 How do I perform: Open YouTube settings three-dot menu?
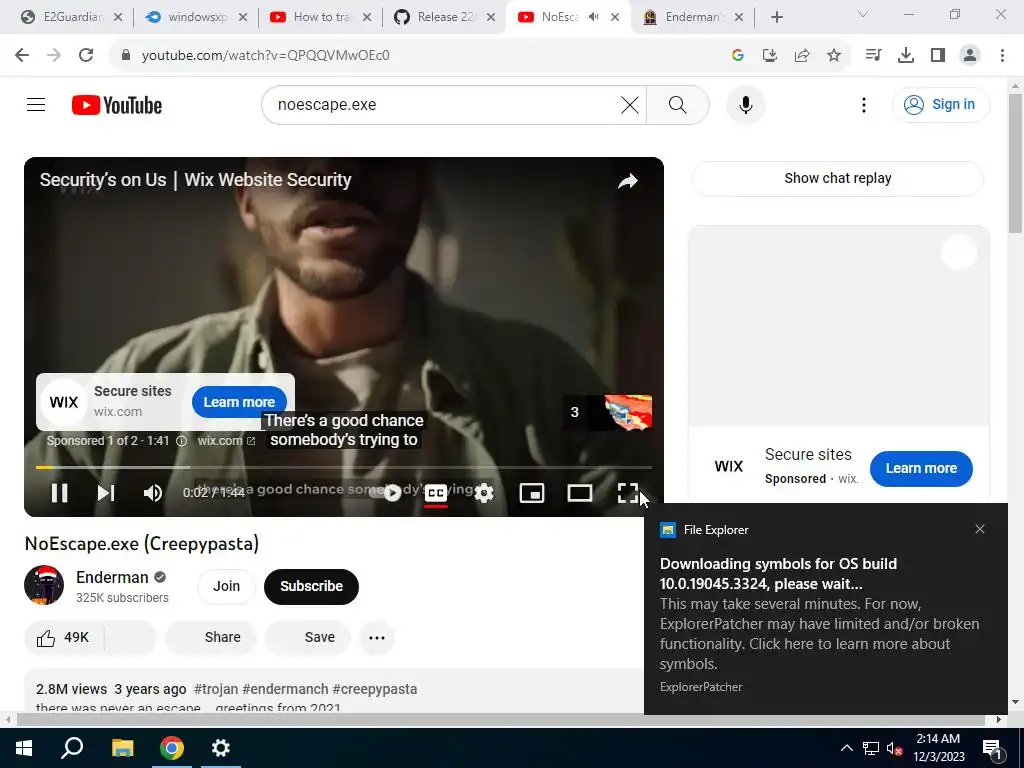coord(863,104)
